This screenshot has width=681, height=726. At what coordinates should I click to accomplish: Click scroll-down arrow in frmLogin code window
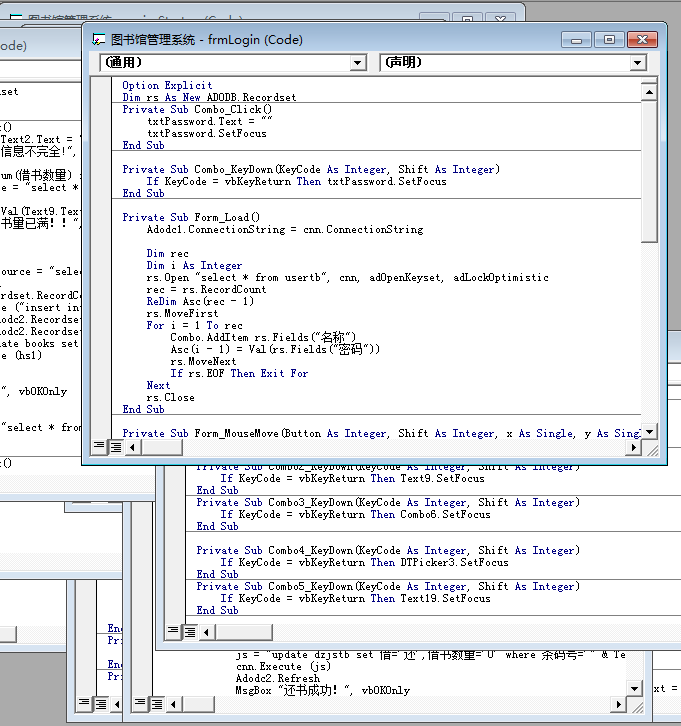click(649, 431)
